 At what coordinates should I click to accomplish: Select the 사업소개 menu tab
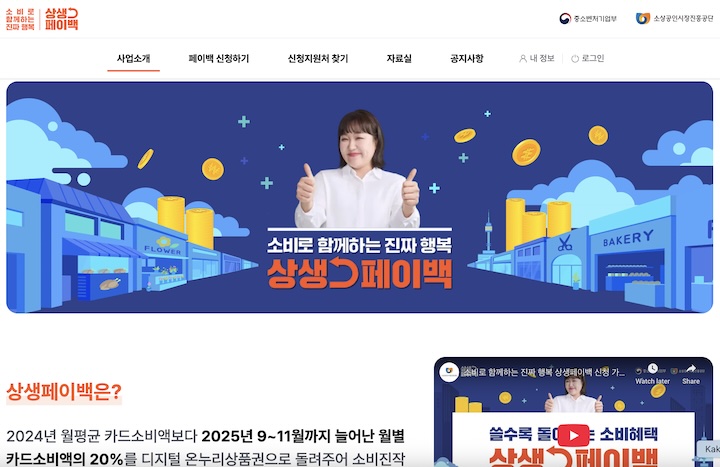(133, 59)
